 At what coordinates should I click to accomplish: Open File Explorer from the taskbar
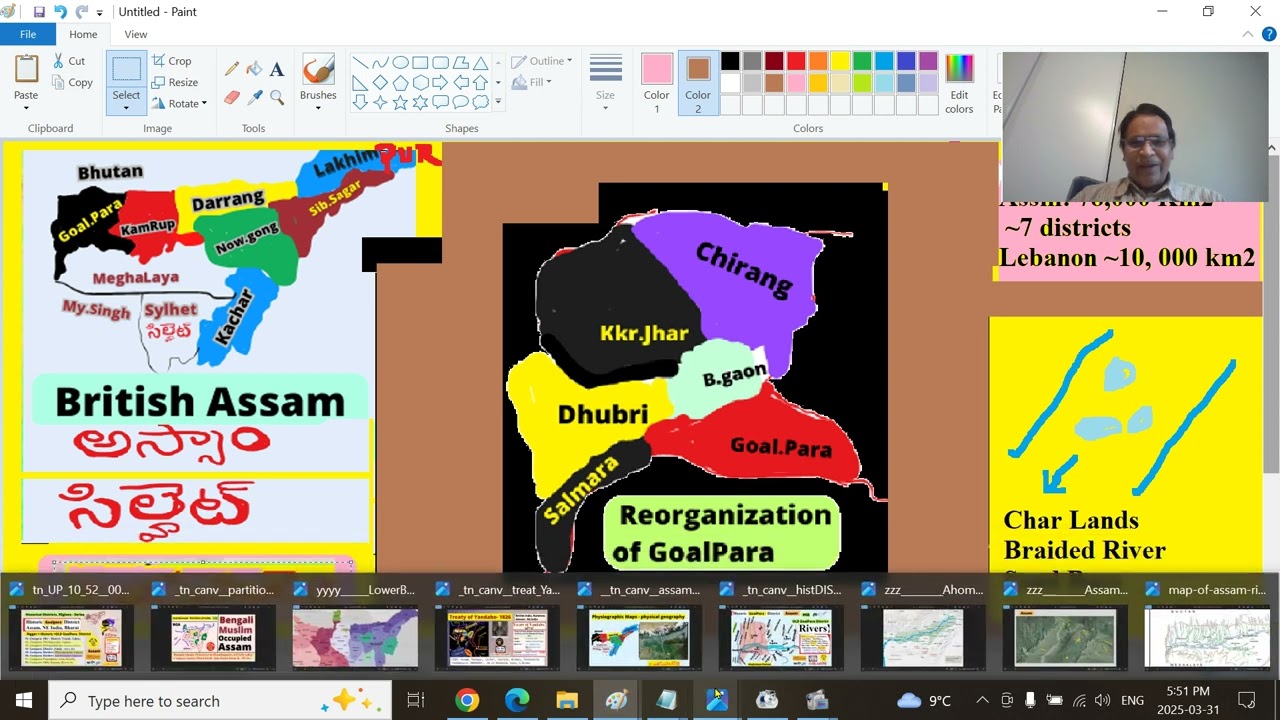pyautogui.click(x=567, y=700)
